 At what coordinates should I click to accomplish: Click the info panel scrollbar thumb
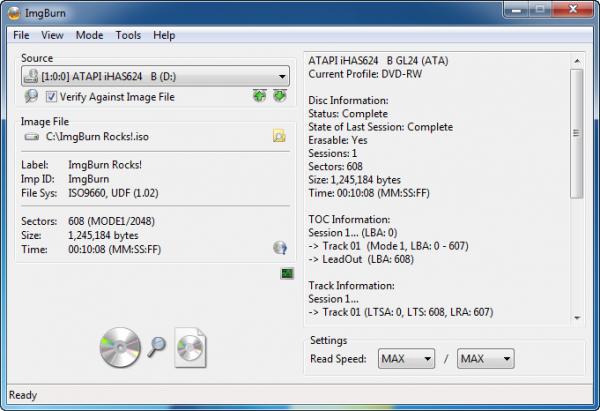pos(577,133)
